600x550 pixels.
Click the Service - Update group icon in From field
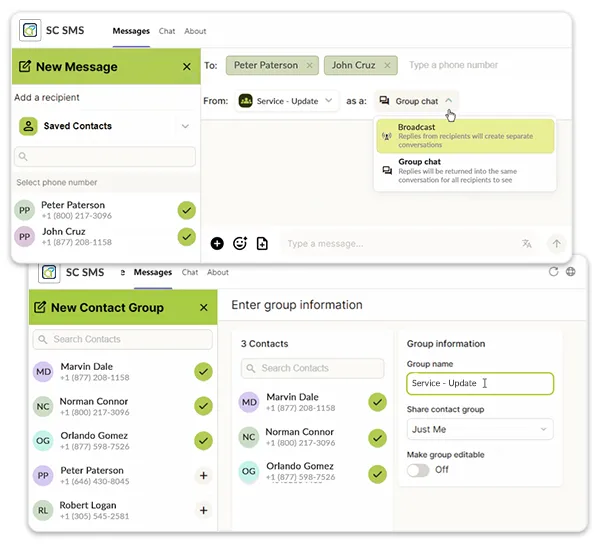click(x=246, y=101)
